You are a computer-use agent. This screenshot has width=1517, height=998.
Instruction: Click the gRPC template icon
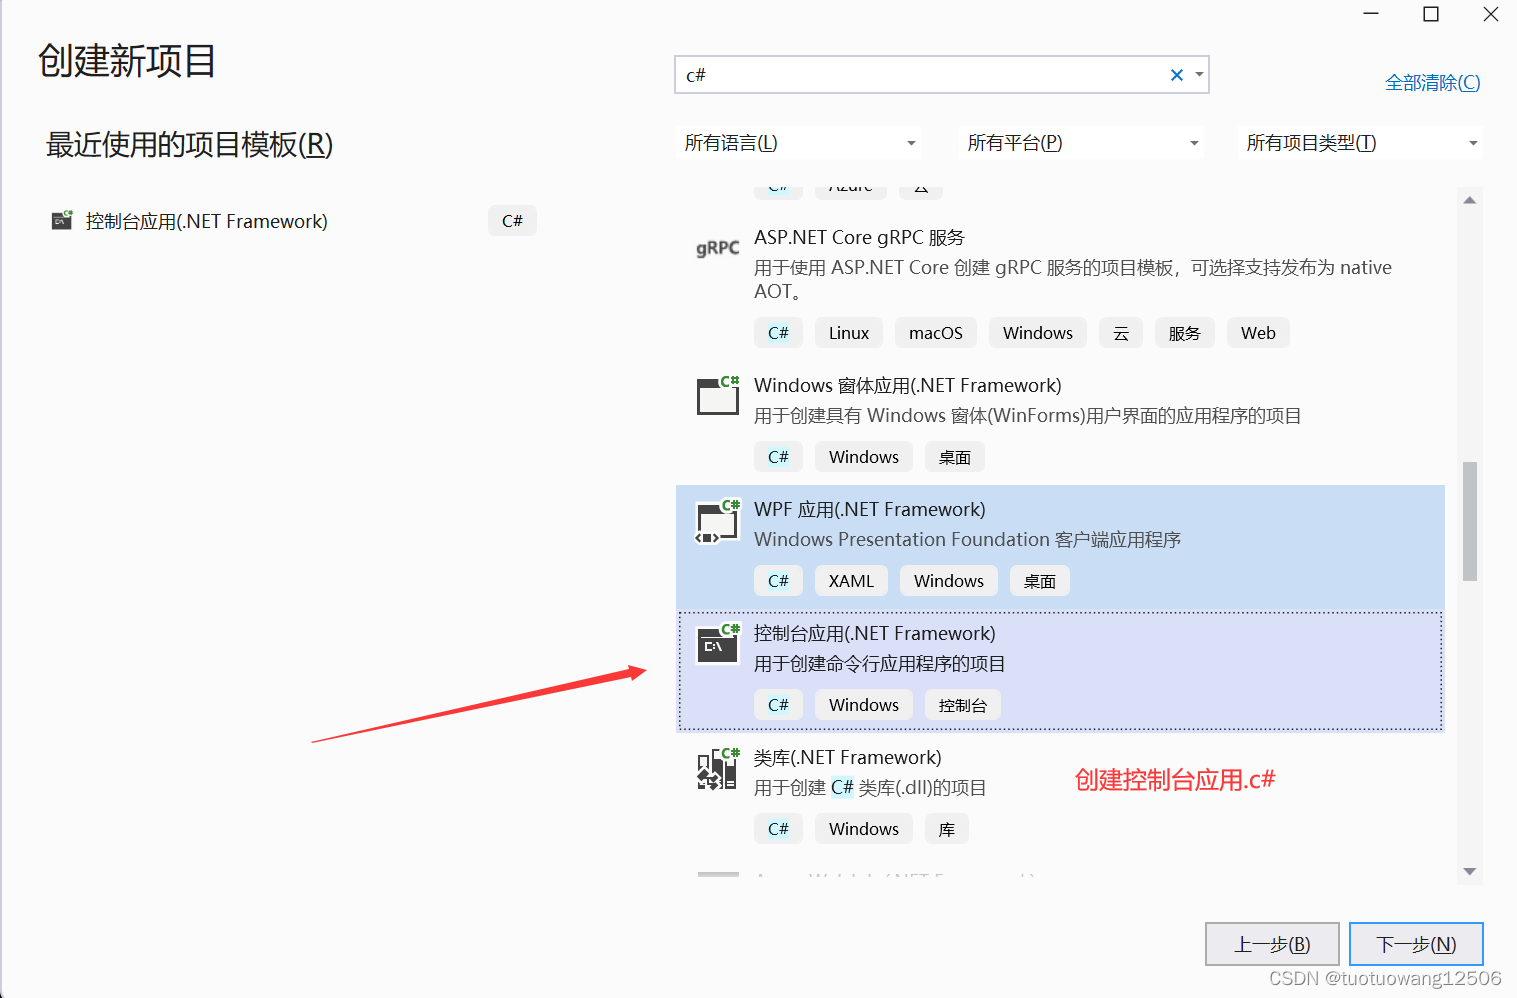point(717,248)
